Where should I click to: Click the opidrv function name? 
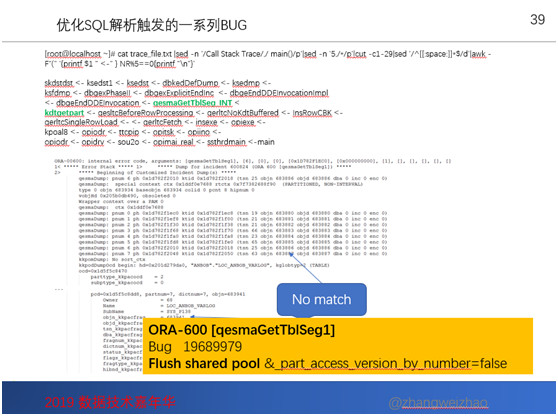[93, 142]
